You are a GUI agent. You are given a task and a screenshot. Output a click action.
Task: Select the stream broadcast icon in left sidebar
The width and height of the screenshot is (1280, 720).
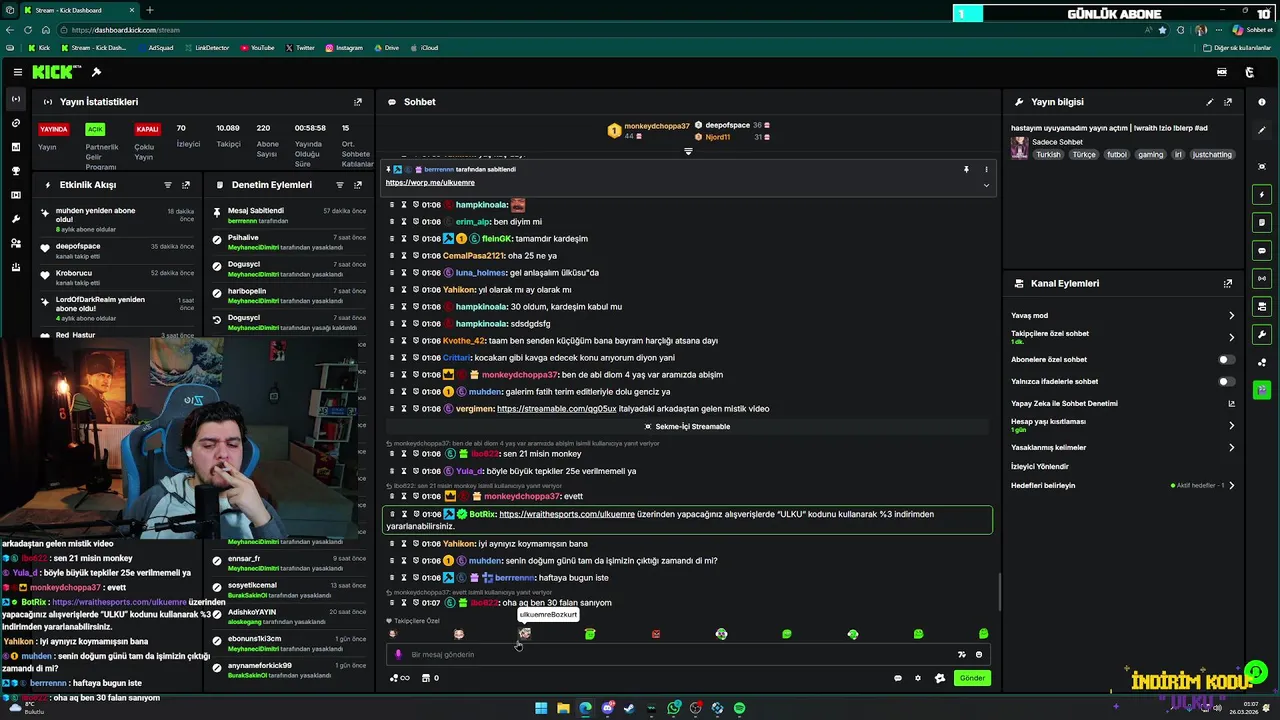[x=16, y=99]
